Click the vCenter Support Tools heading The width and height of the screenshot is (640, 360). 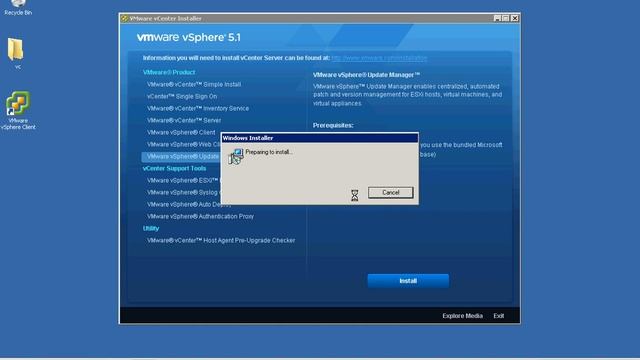[x=174, y=169]
